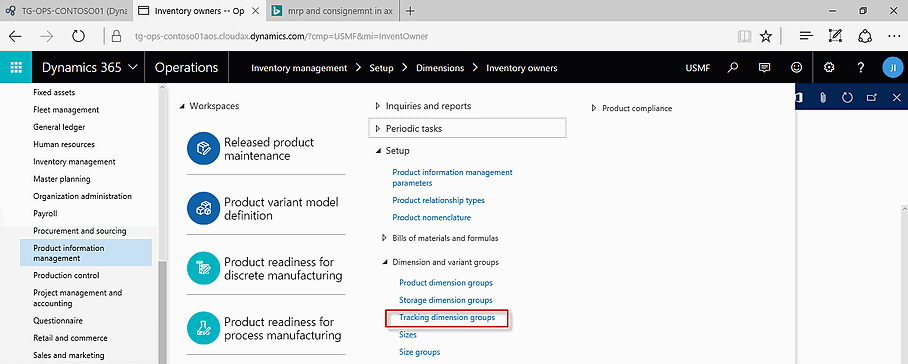Open the browser Hub lines icon

[x=806, y=36]
